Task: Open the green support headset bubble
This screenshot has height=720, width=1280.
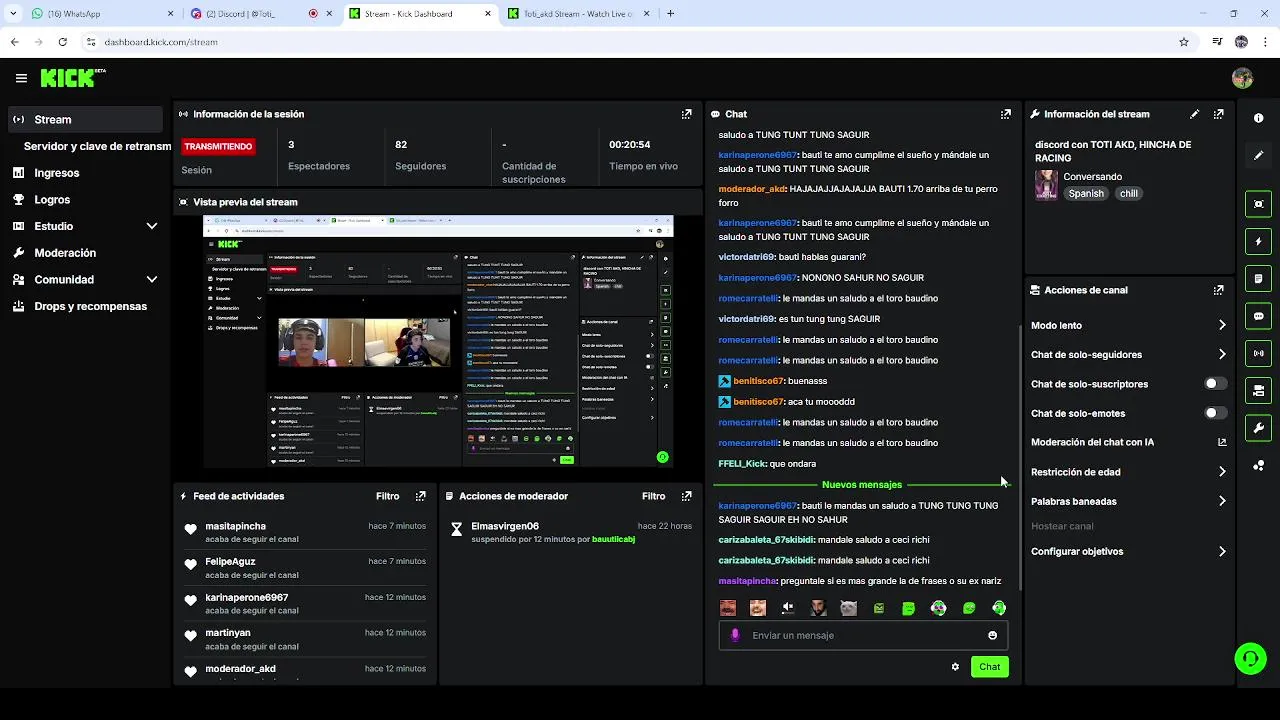Action: [x=1250, y=658]
